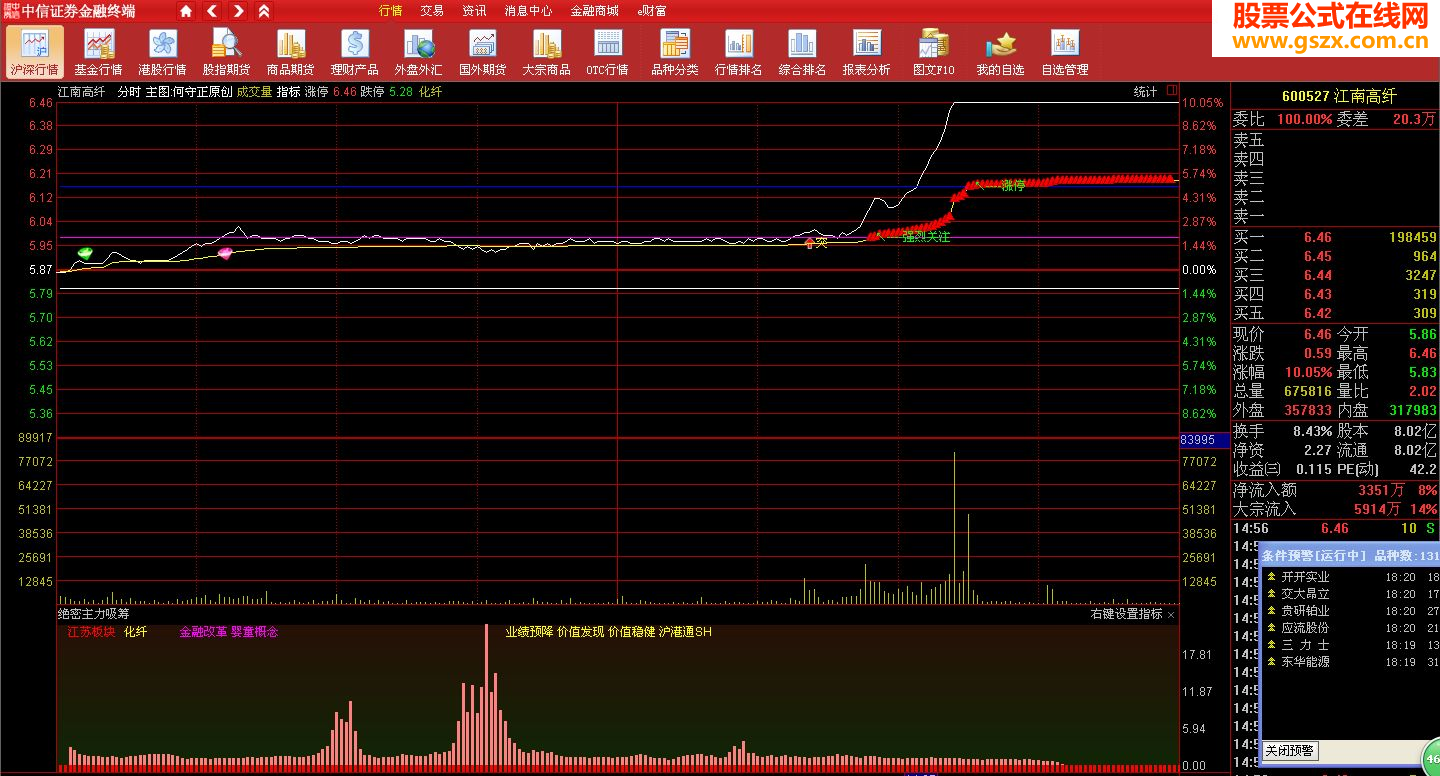Open the 港股行情 Hong Kong quotes icon
1440x776 pixels.
point(162,52)
